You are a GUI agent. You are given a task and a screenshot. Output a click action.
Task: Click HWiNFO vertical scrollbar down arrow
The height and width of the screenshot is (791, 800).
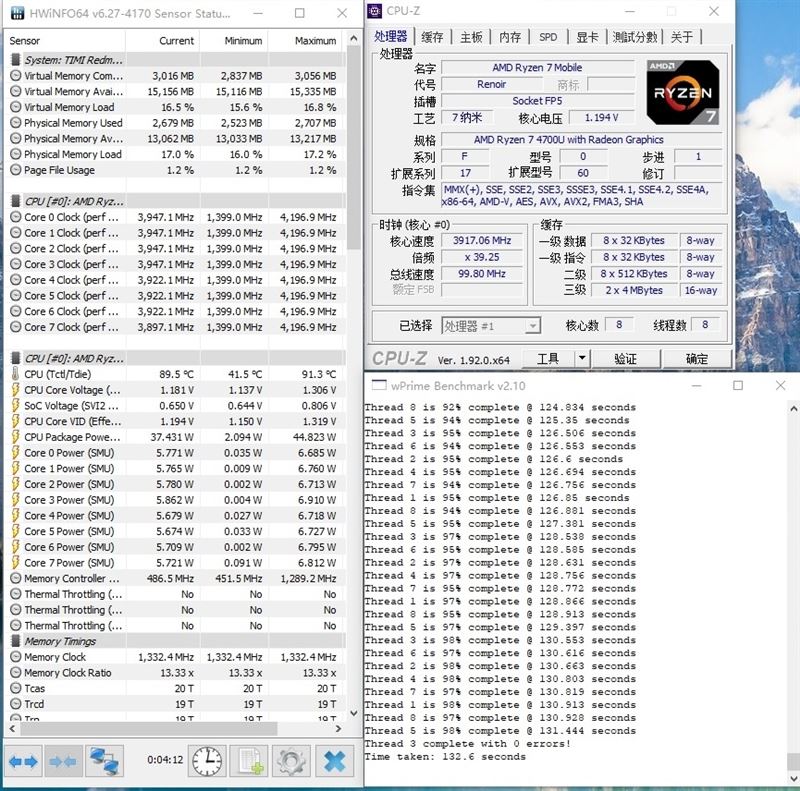coord(353,713)
